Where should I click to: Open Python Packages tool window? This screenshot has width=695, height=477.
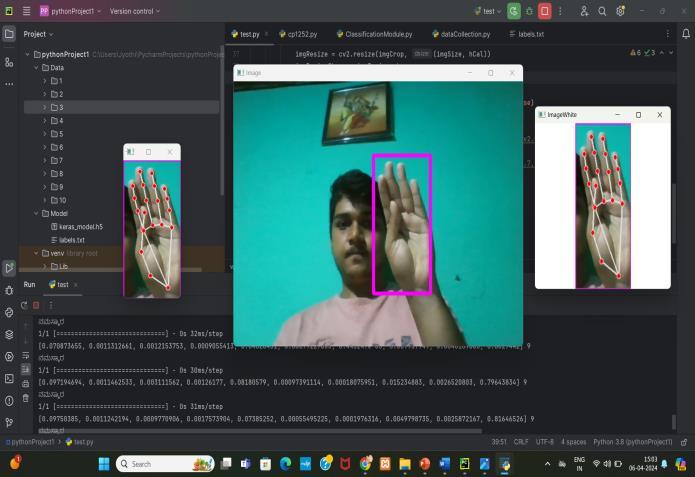point(9,335)
